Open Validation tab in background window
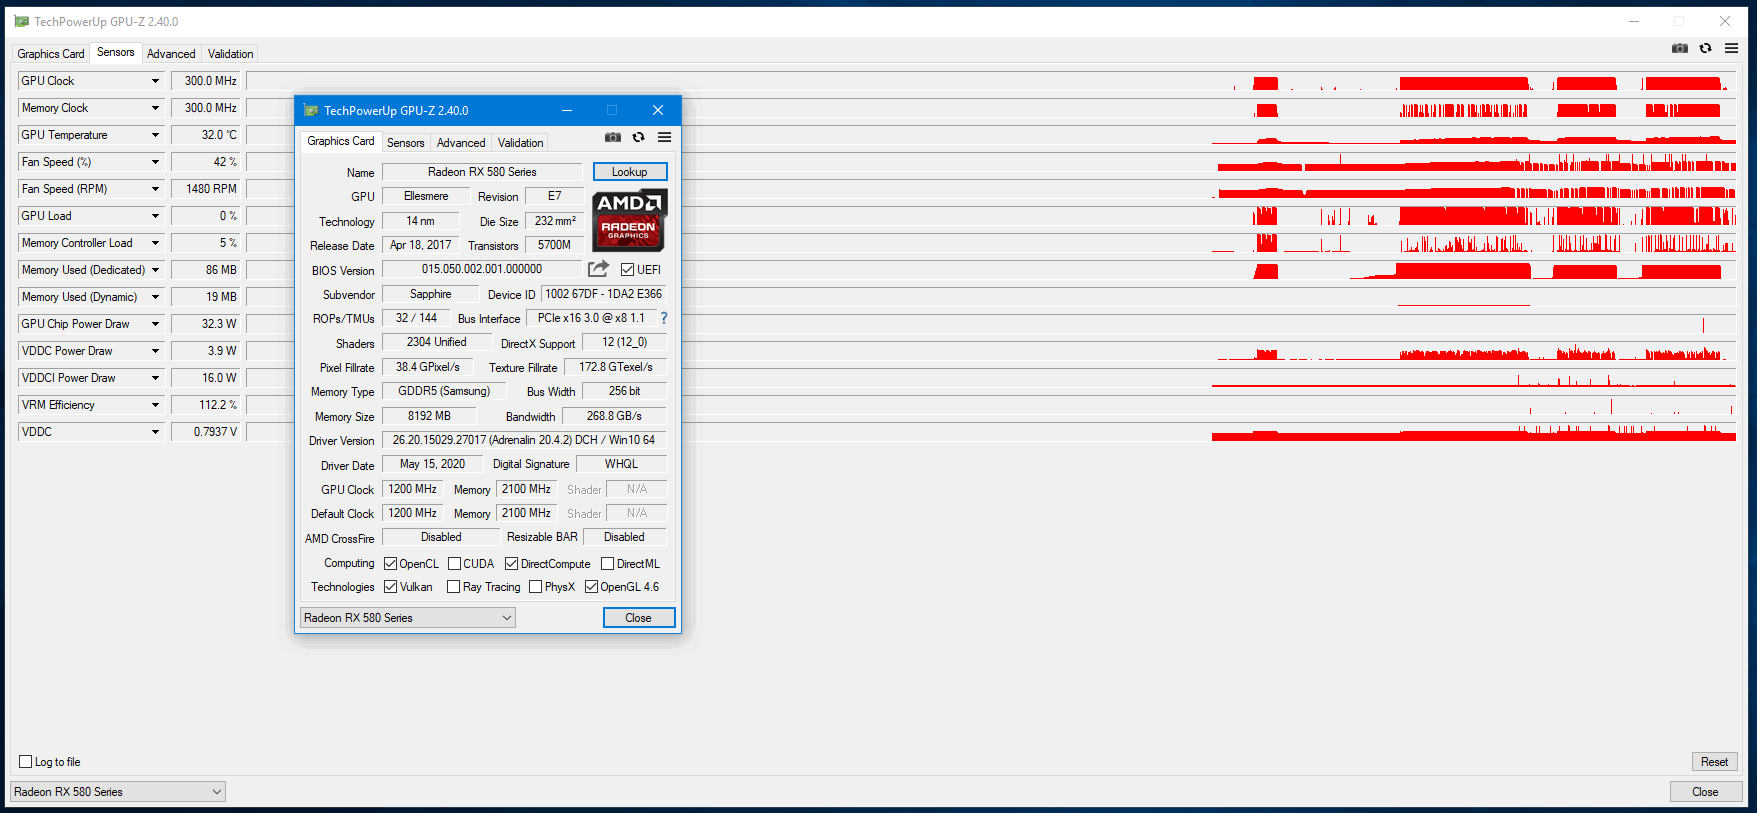This screenshot has height=813, width=1757. tap(231, 54)
